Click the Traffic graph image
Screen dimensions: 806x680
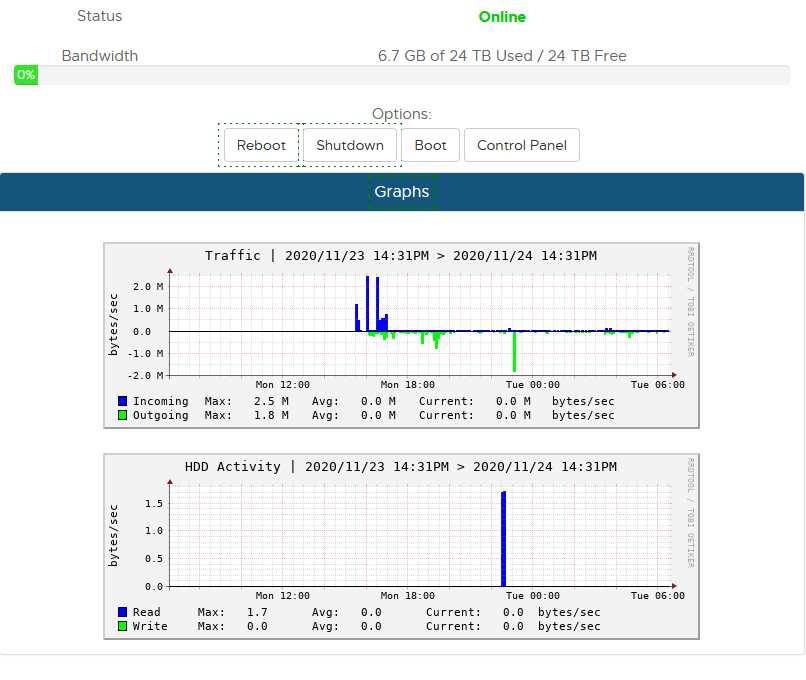pos(401,336)
